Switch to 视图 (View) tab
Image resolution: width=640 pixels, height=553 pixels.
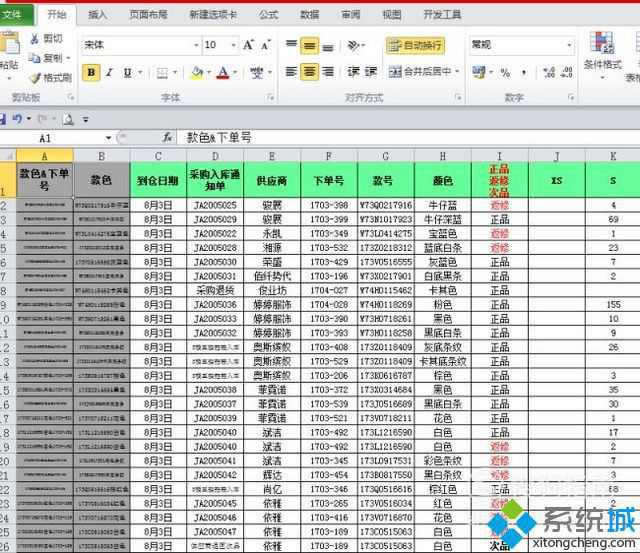(391, 15)
